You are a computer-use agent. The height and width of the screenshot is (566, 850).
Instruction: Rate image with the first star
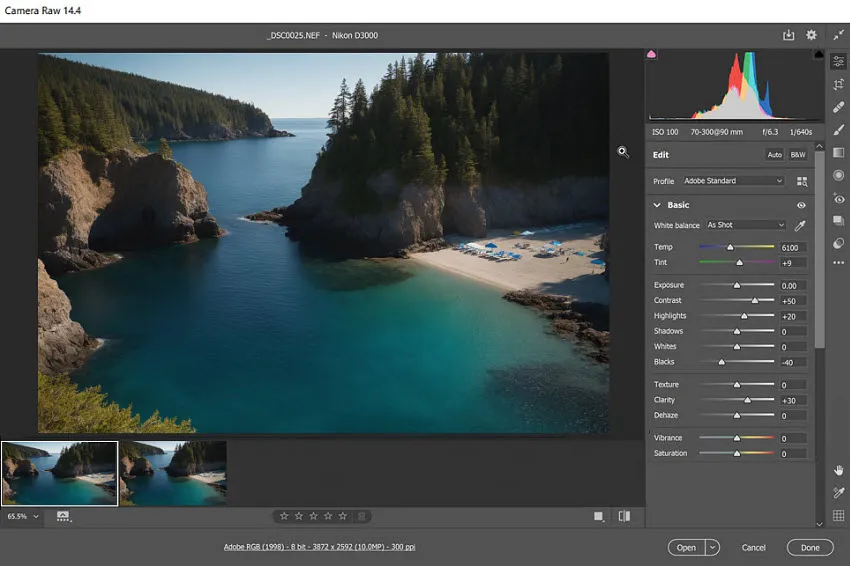coord(284,516)
